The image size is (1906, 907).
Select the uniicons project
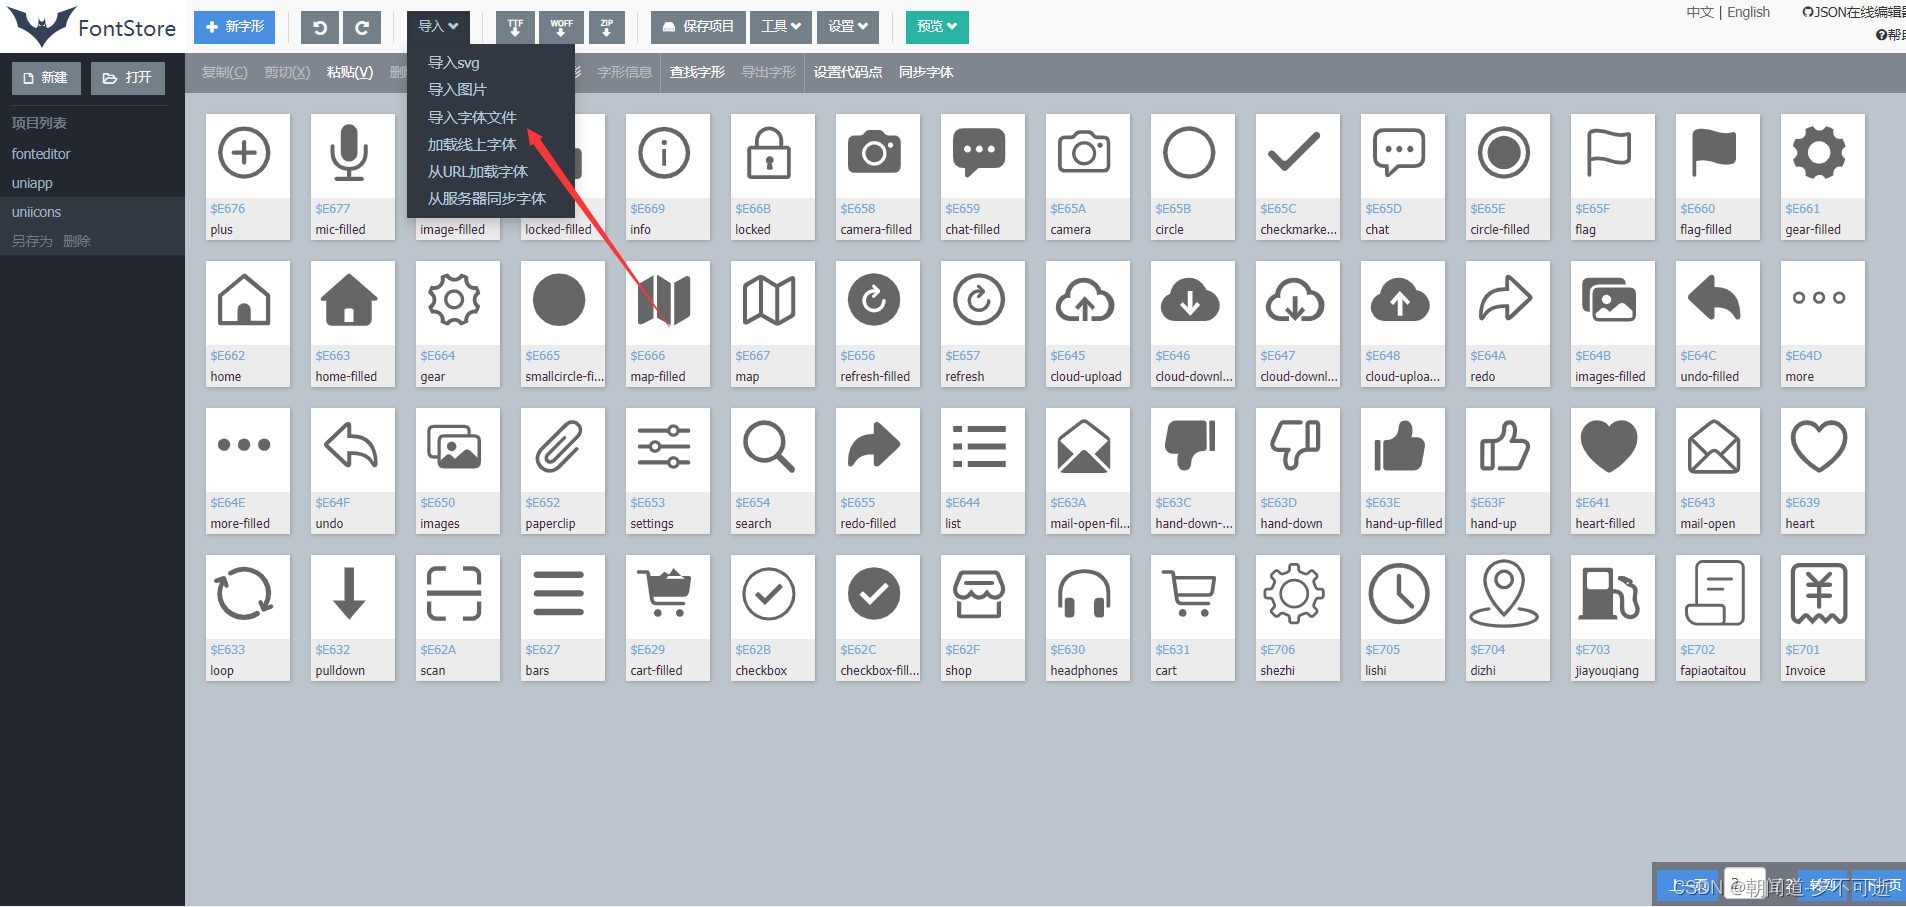[92, 212]
